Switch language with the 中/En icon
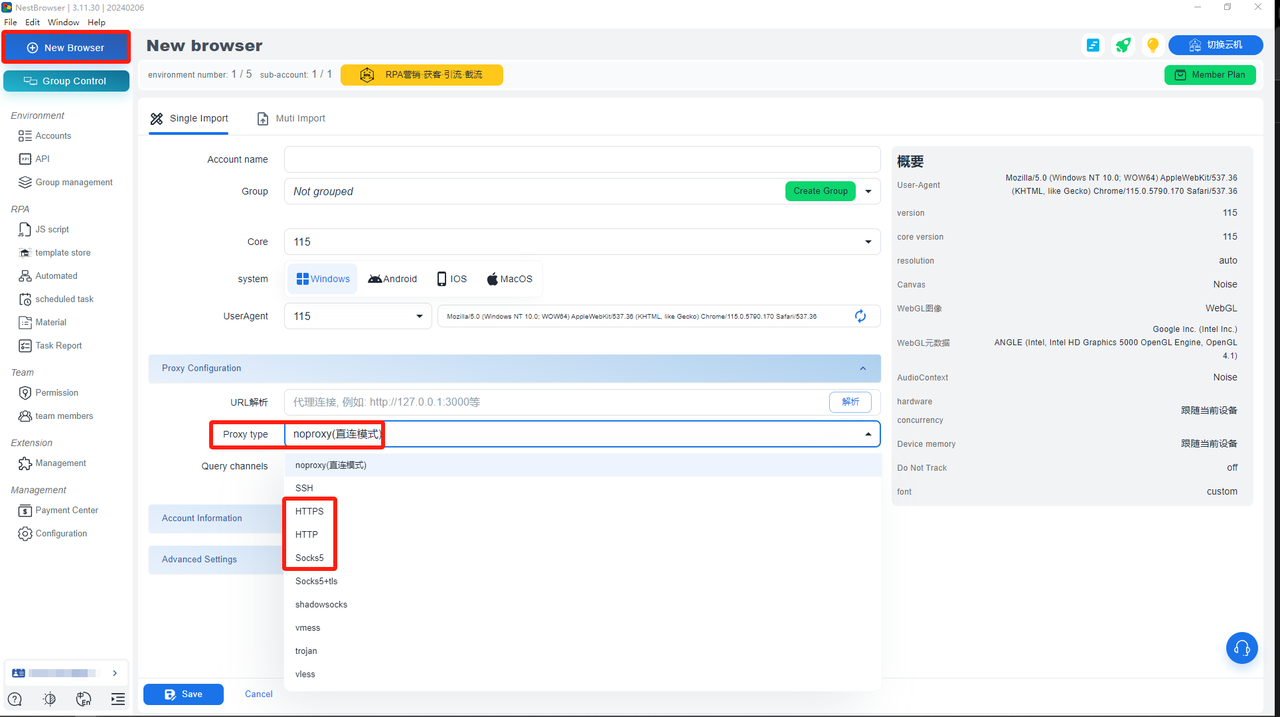1280x717 pixels. [x=84, y=700]
